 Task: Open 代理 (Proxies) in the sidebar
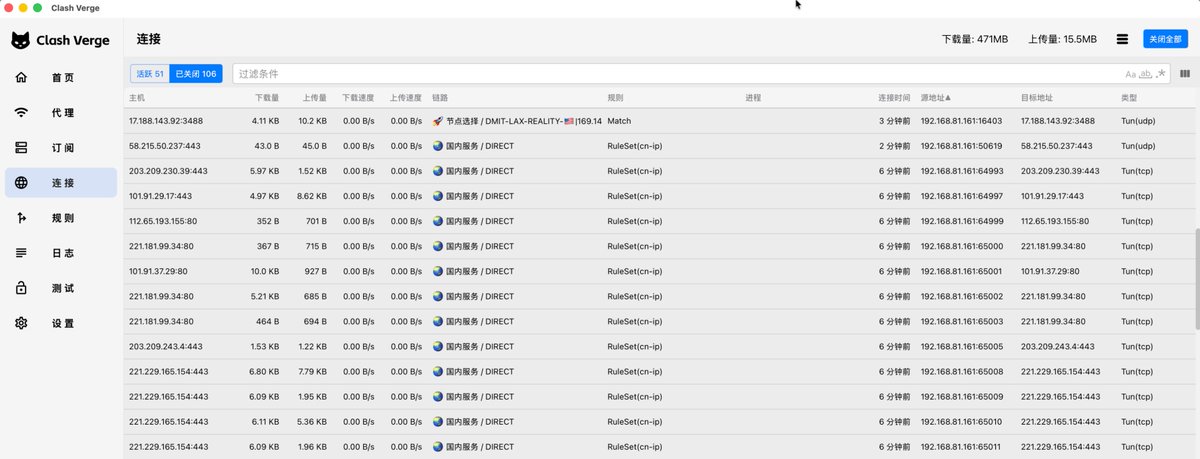[61, 113]
